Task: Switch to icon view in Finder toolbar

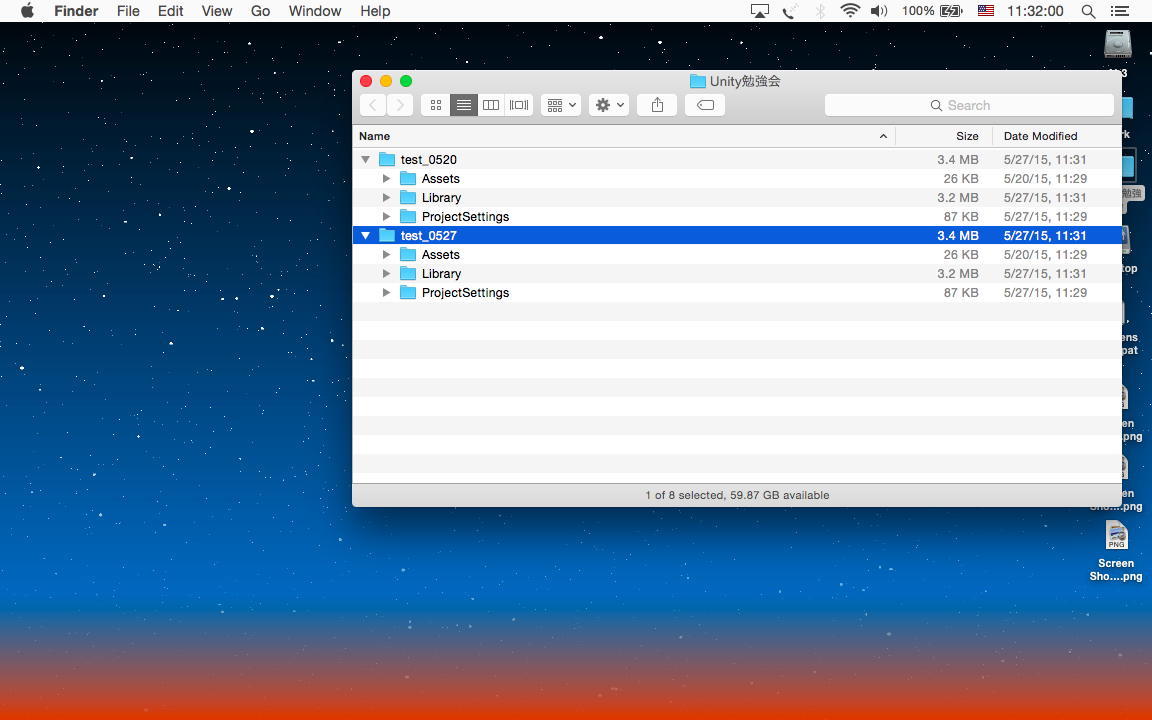Action: pos(436,105)
